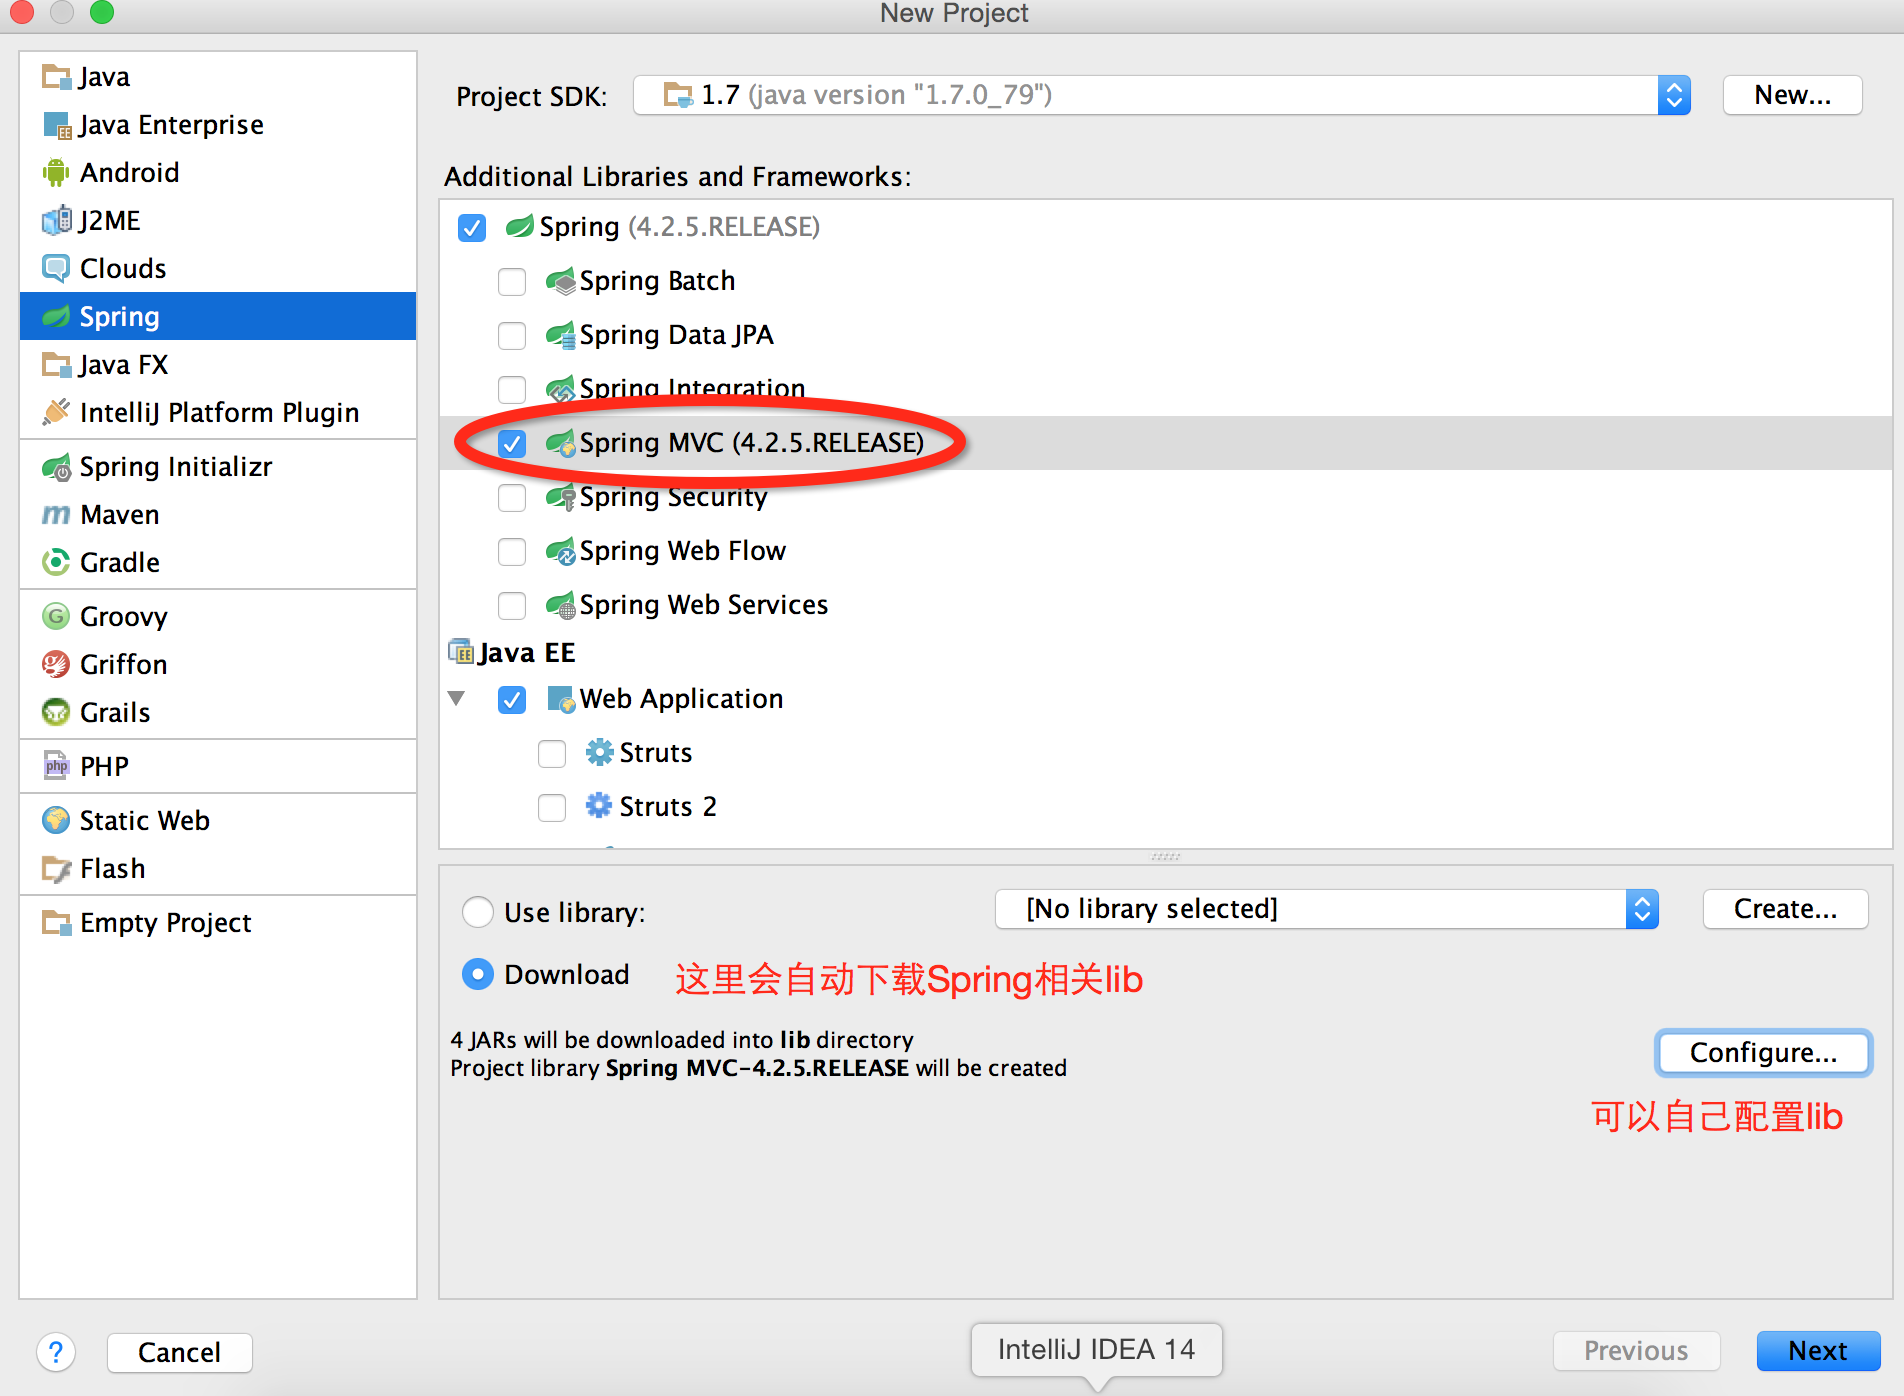The height and width of the screenshot is (1396, 1904).
Task: Select the Download radio button
Action: 478,974
